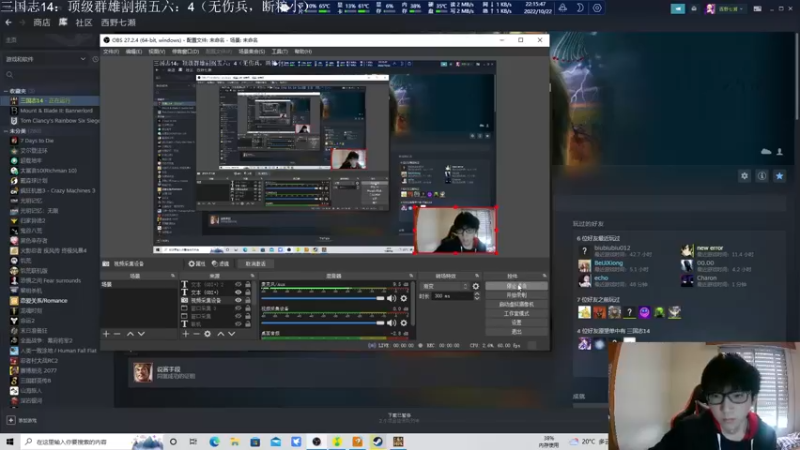This screenshot has height=450, width=800.
Task: Click transition duration 300 ms field
Action: 452,296
